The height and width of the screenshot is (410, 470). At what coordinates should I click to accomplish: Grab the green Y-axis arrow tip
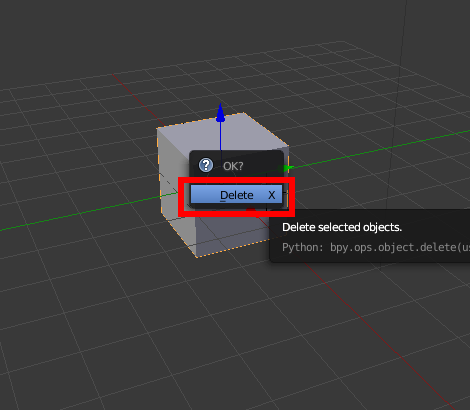(x=289, y=168)
